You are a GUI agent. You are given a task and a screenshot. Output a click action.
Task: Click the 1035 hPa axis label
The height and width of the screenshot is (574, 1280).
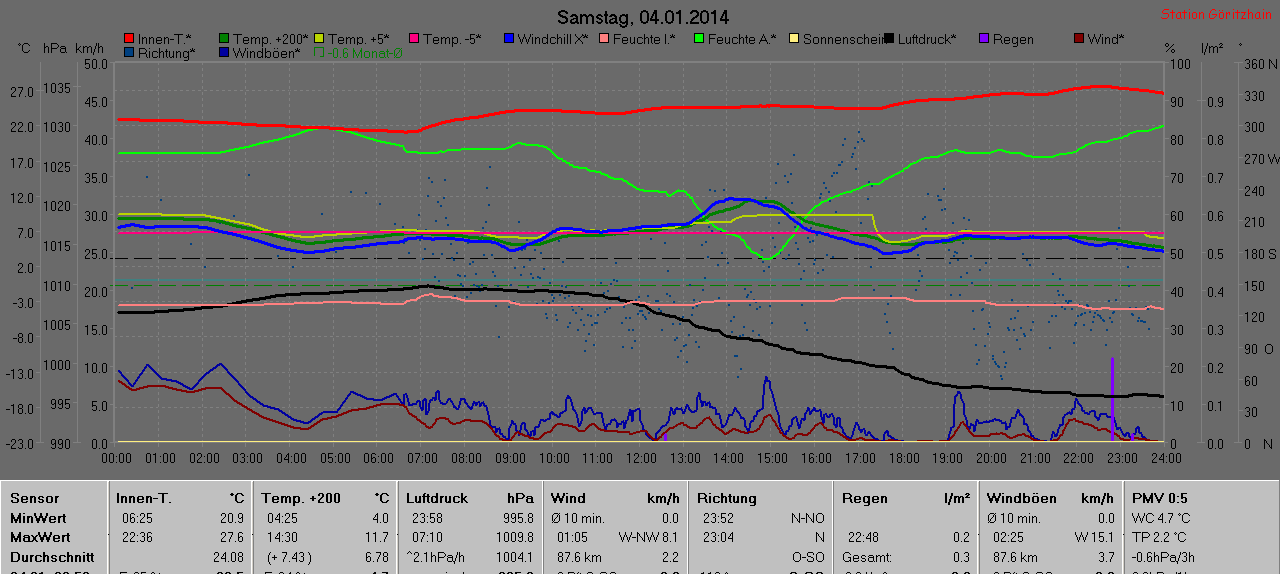pyautogui.click(x=58, y=88)
